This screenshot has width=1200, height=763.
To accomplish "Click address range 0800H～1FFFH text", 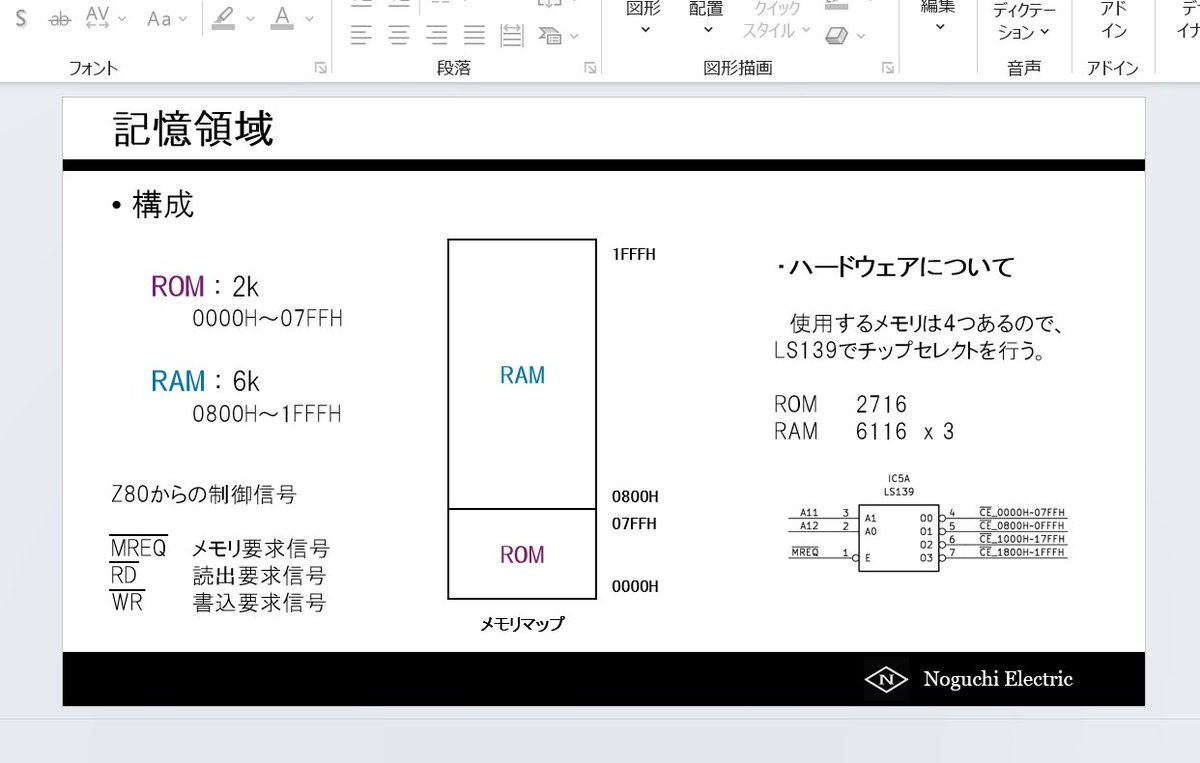I will (267, 414).
